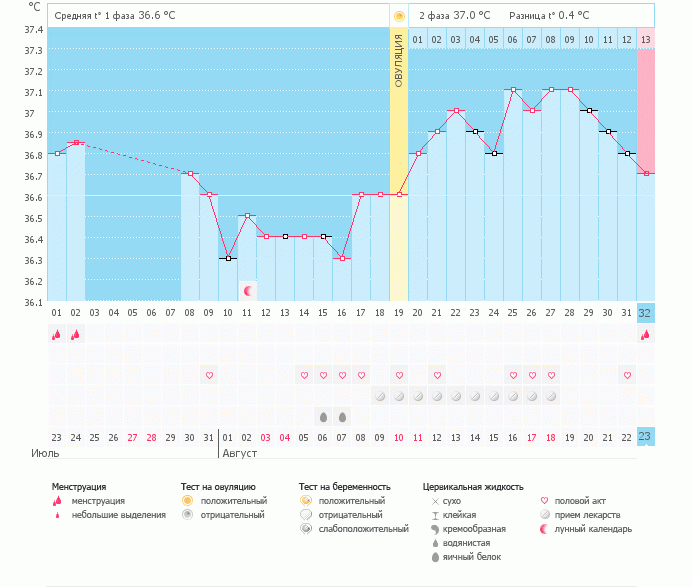This screenshot has width=693, height=587.
Task: Click the positive ovulation test legend icon
Action: [x=187, y=500]
